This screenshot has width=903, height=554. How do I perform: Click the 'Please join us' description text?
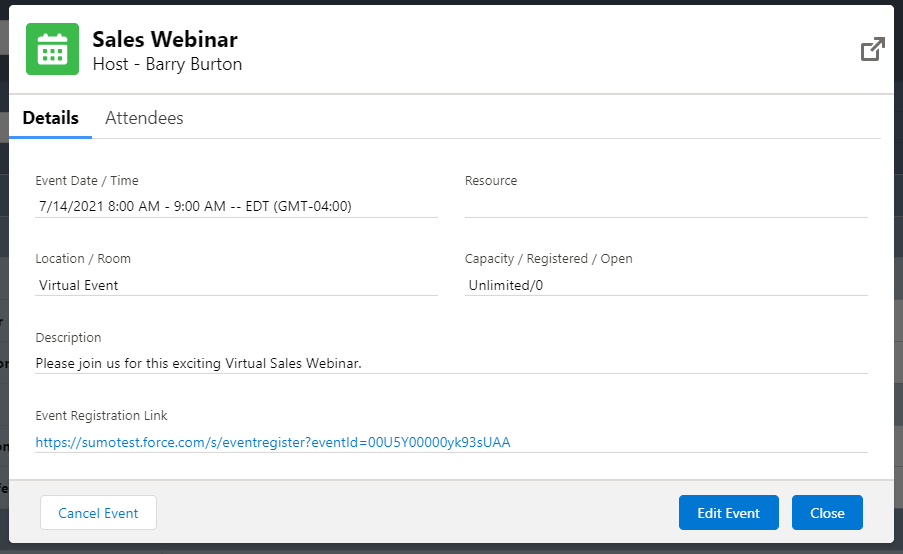pyautogui.click(x=198, y=363)
